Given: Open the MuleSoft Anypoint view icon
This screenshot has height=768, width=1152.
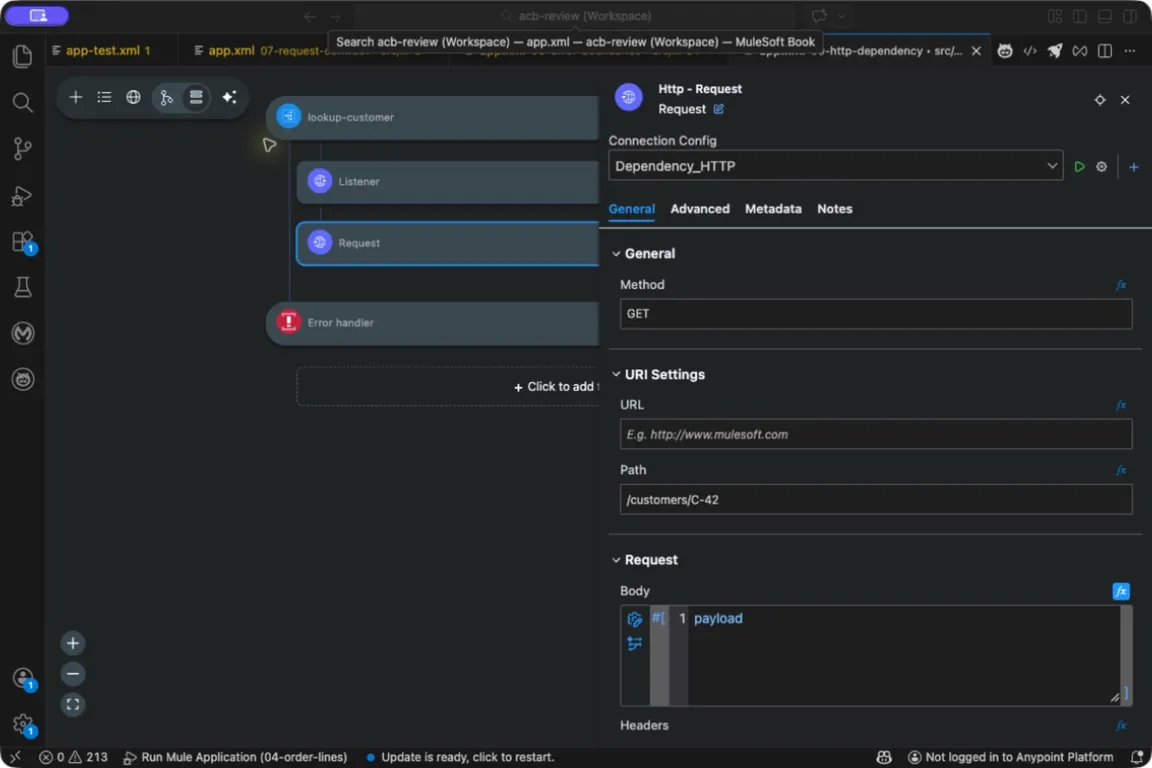Looking at the screenshot, I should 23,334.
